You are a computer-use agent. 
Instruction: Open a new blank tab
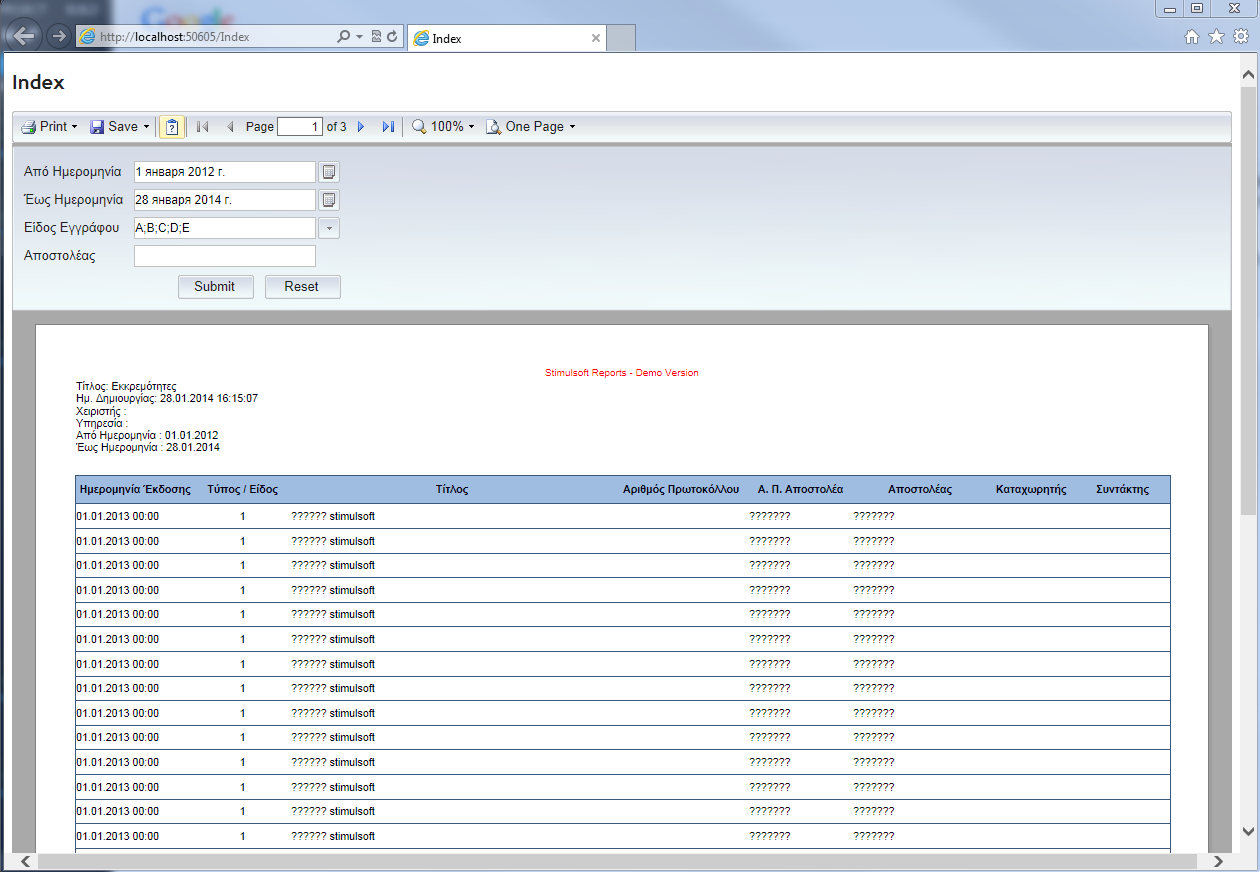tap(621, 38)
